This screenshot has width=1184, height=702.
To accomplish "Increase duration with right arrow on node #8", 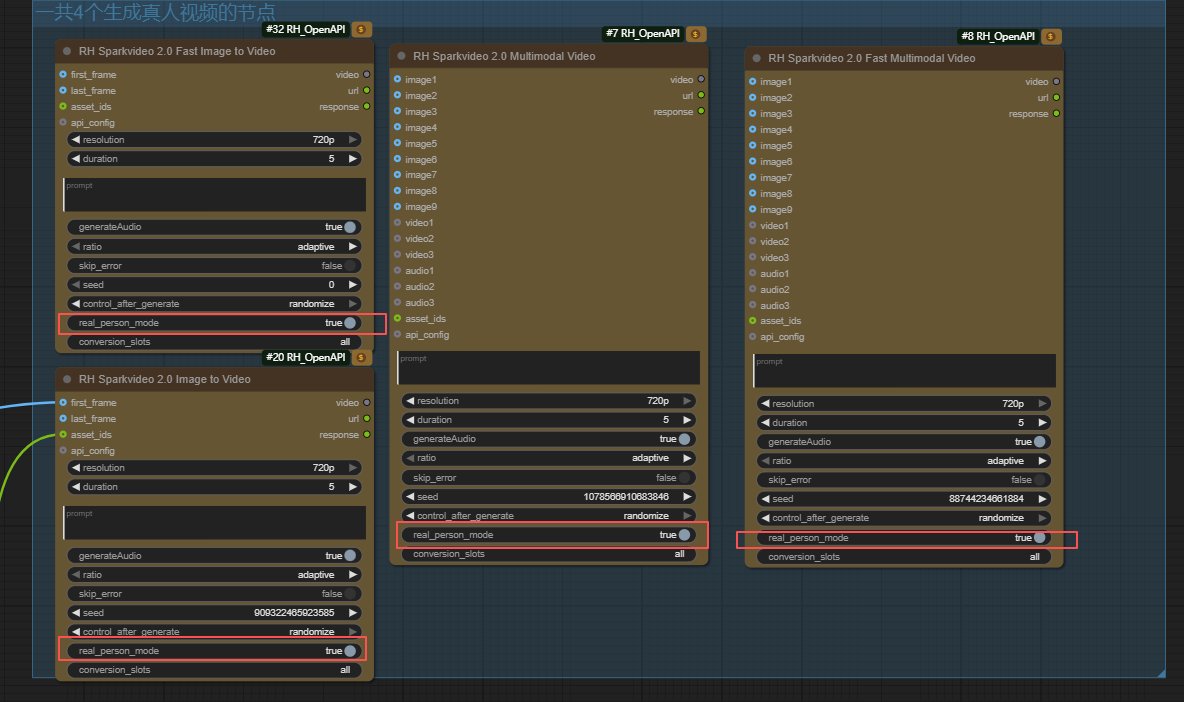I will pyautogui.click(x=1042, y=423).
